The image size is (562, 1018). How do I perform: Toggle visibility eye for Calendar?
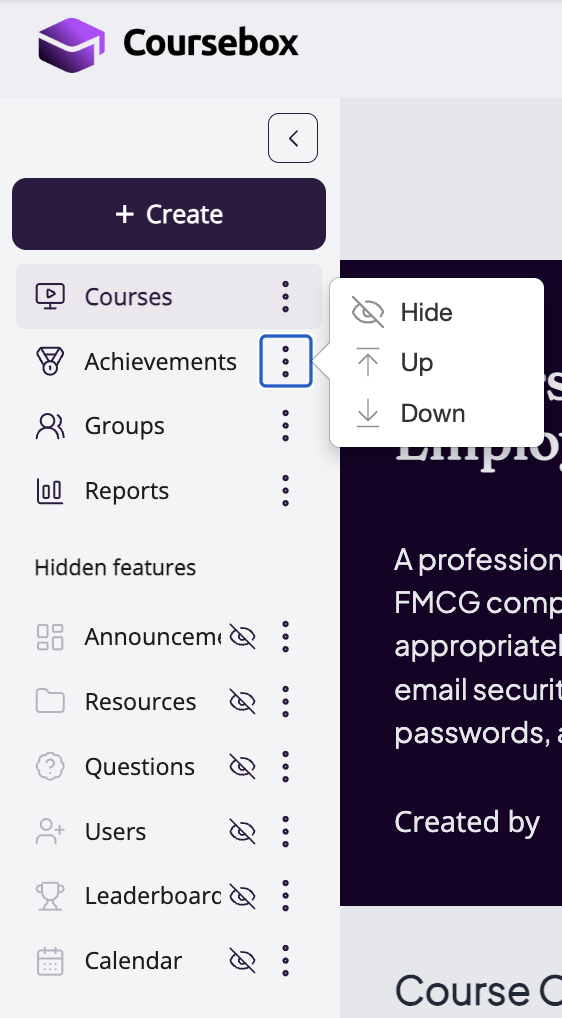[x=243, y=961]
